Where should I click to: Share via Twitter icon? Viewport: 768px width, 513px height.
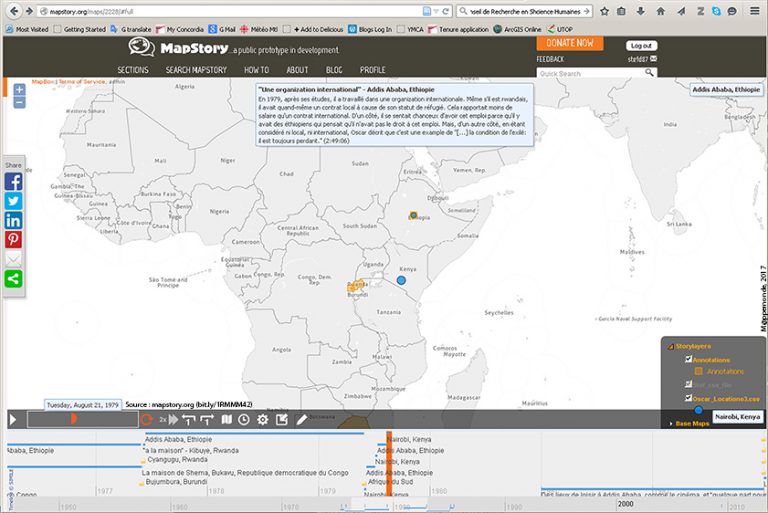click(x=14, y=201)
